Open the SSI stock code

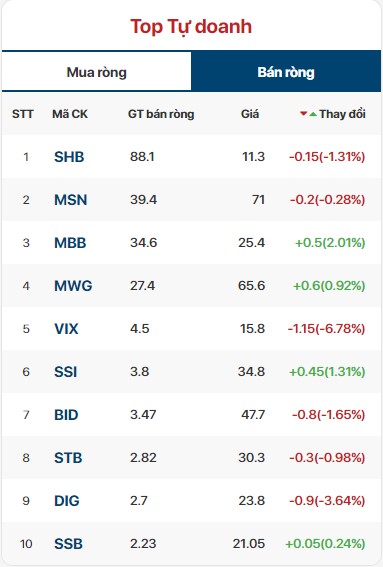[65, 372]
